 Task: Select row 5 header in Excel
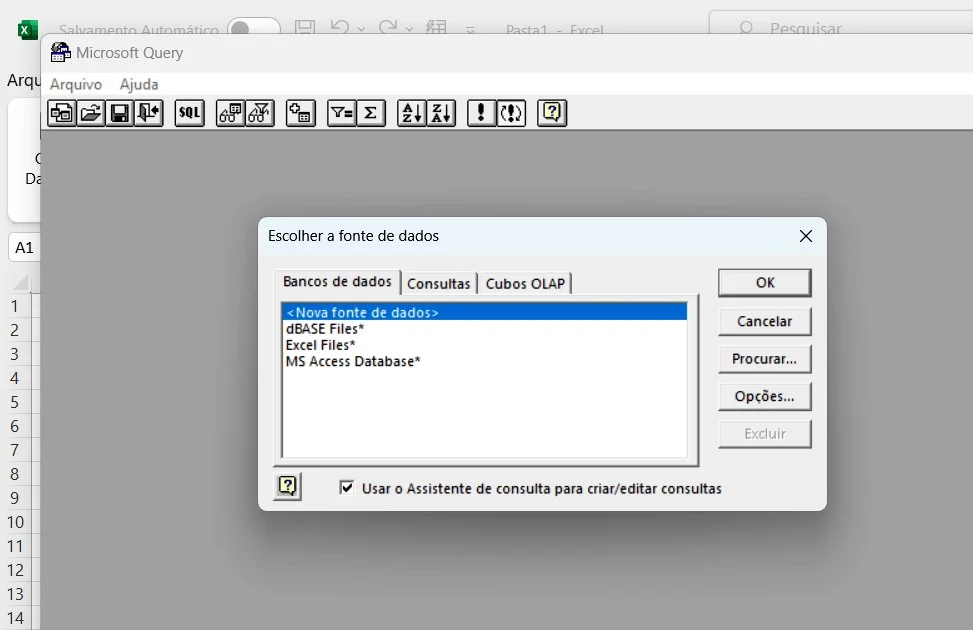point(15,402)
